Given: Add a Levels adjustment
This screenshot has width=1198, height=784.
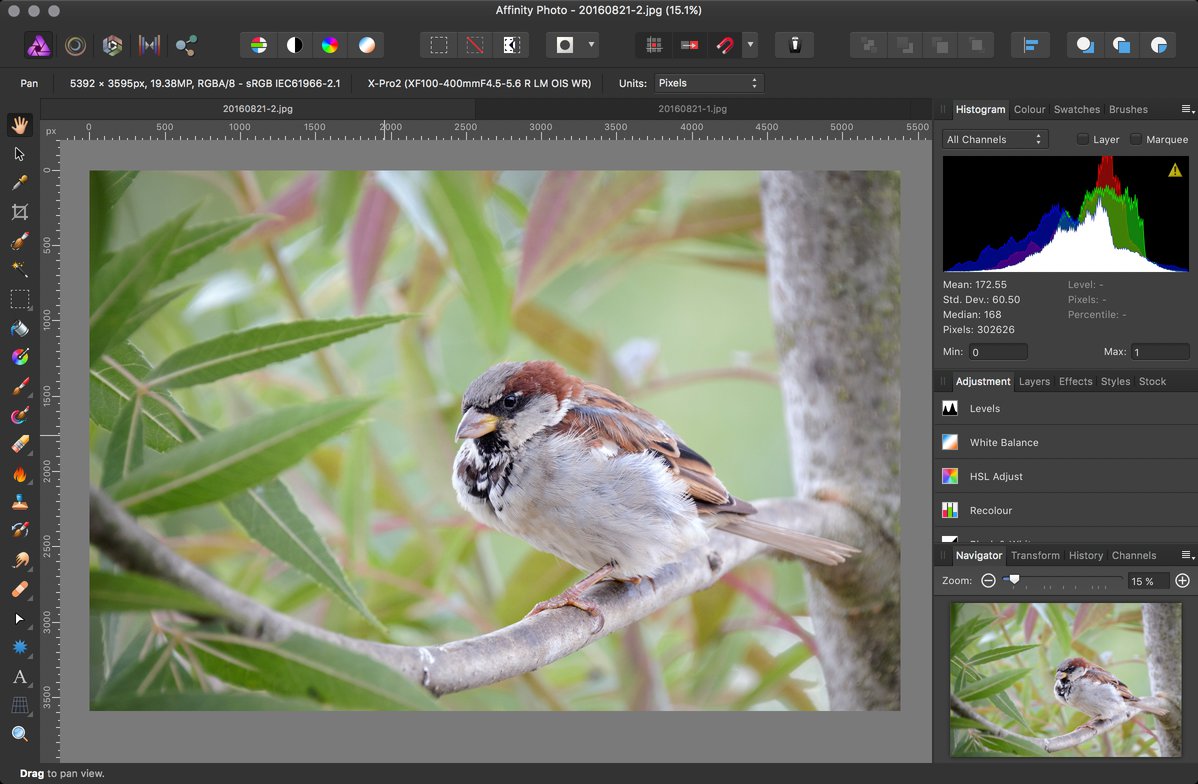Looking at the screenshot, I should [1065, 408].
